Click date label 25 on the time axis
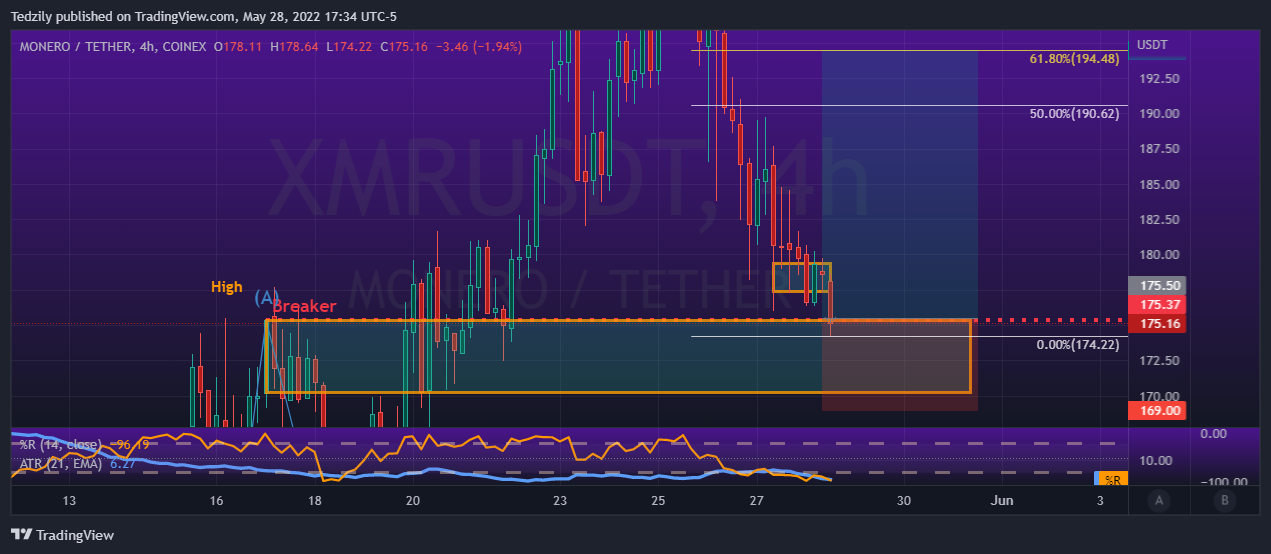The width and height of the screenshot is (1271, 554). click(657, 500)
